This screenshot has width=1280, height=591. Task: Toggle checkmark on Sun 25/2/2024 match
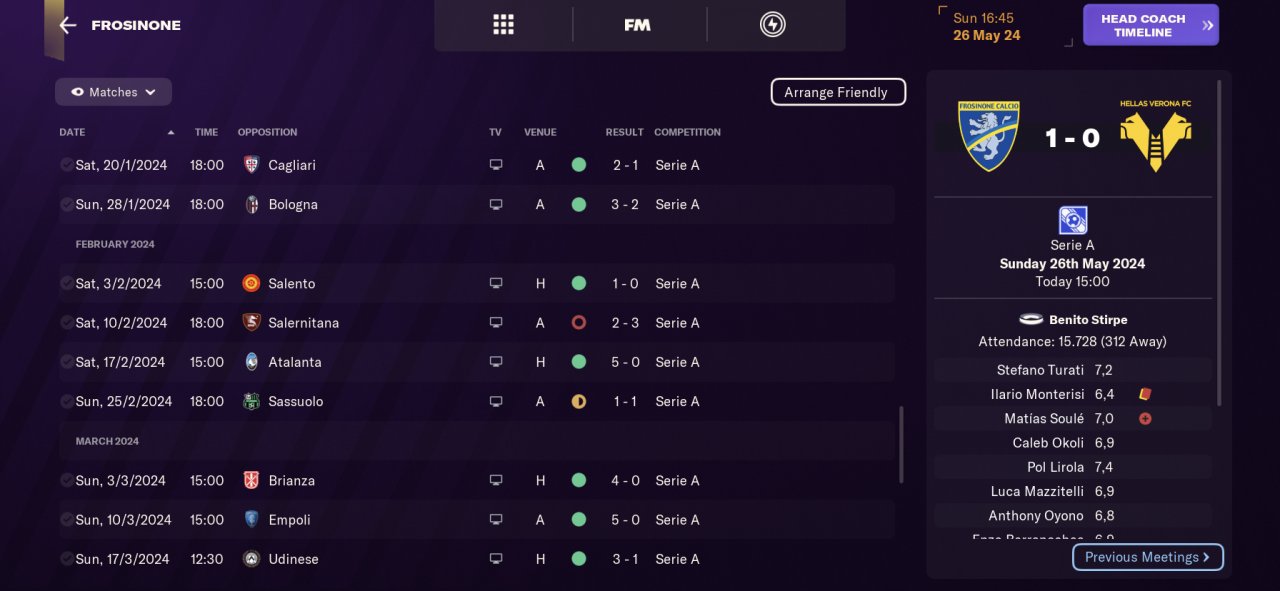pyautogui.click(x=66, y=401)
